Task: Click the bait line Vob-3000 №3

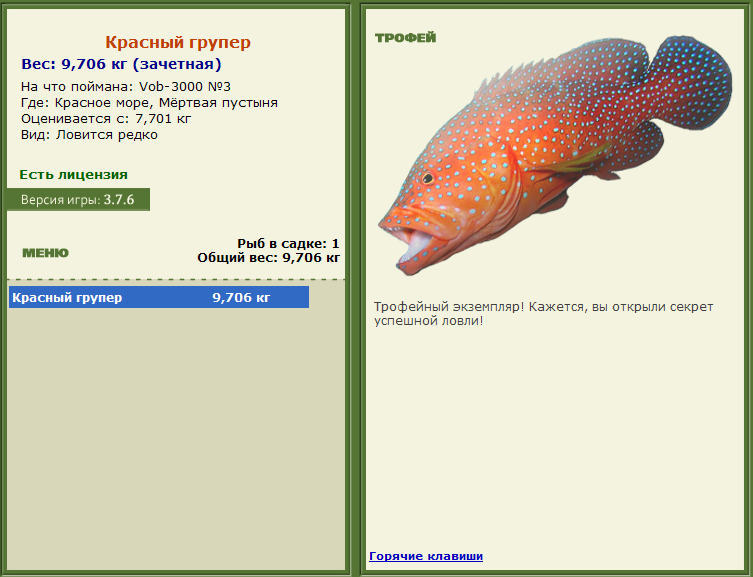Action: 126,86
